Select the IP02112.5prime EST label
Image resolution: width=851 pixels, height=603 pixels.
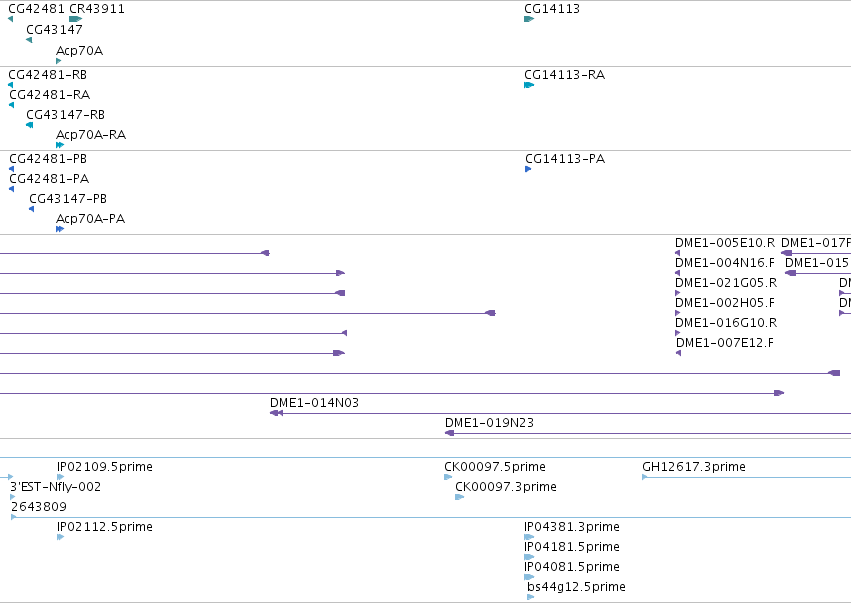tap(105, 527)
